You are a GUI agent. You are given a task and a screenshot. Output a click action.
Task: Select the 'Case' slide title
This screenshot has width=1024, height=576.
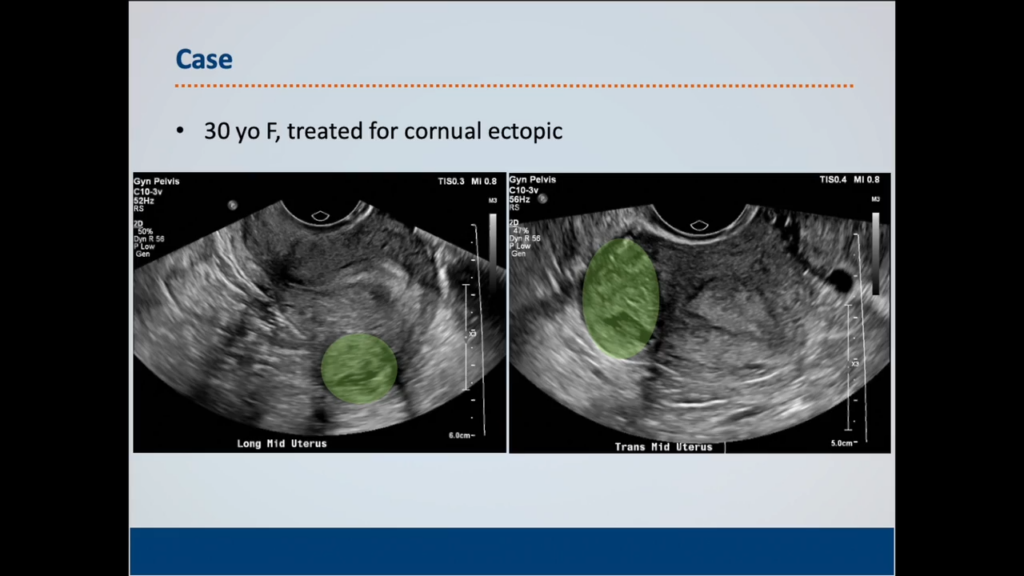[204, 59]
